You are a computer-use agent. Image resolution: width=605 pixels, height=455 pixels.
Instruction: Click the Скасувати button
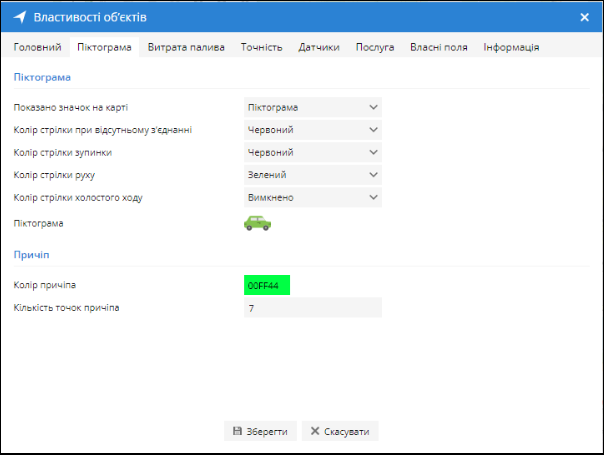coord(340,431)
